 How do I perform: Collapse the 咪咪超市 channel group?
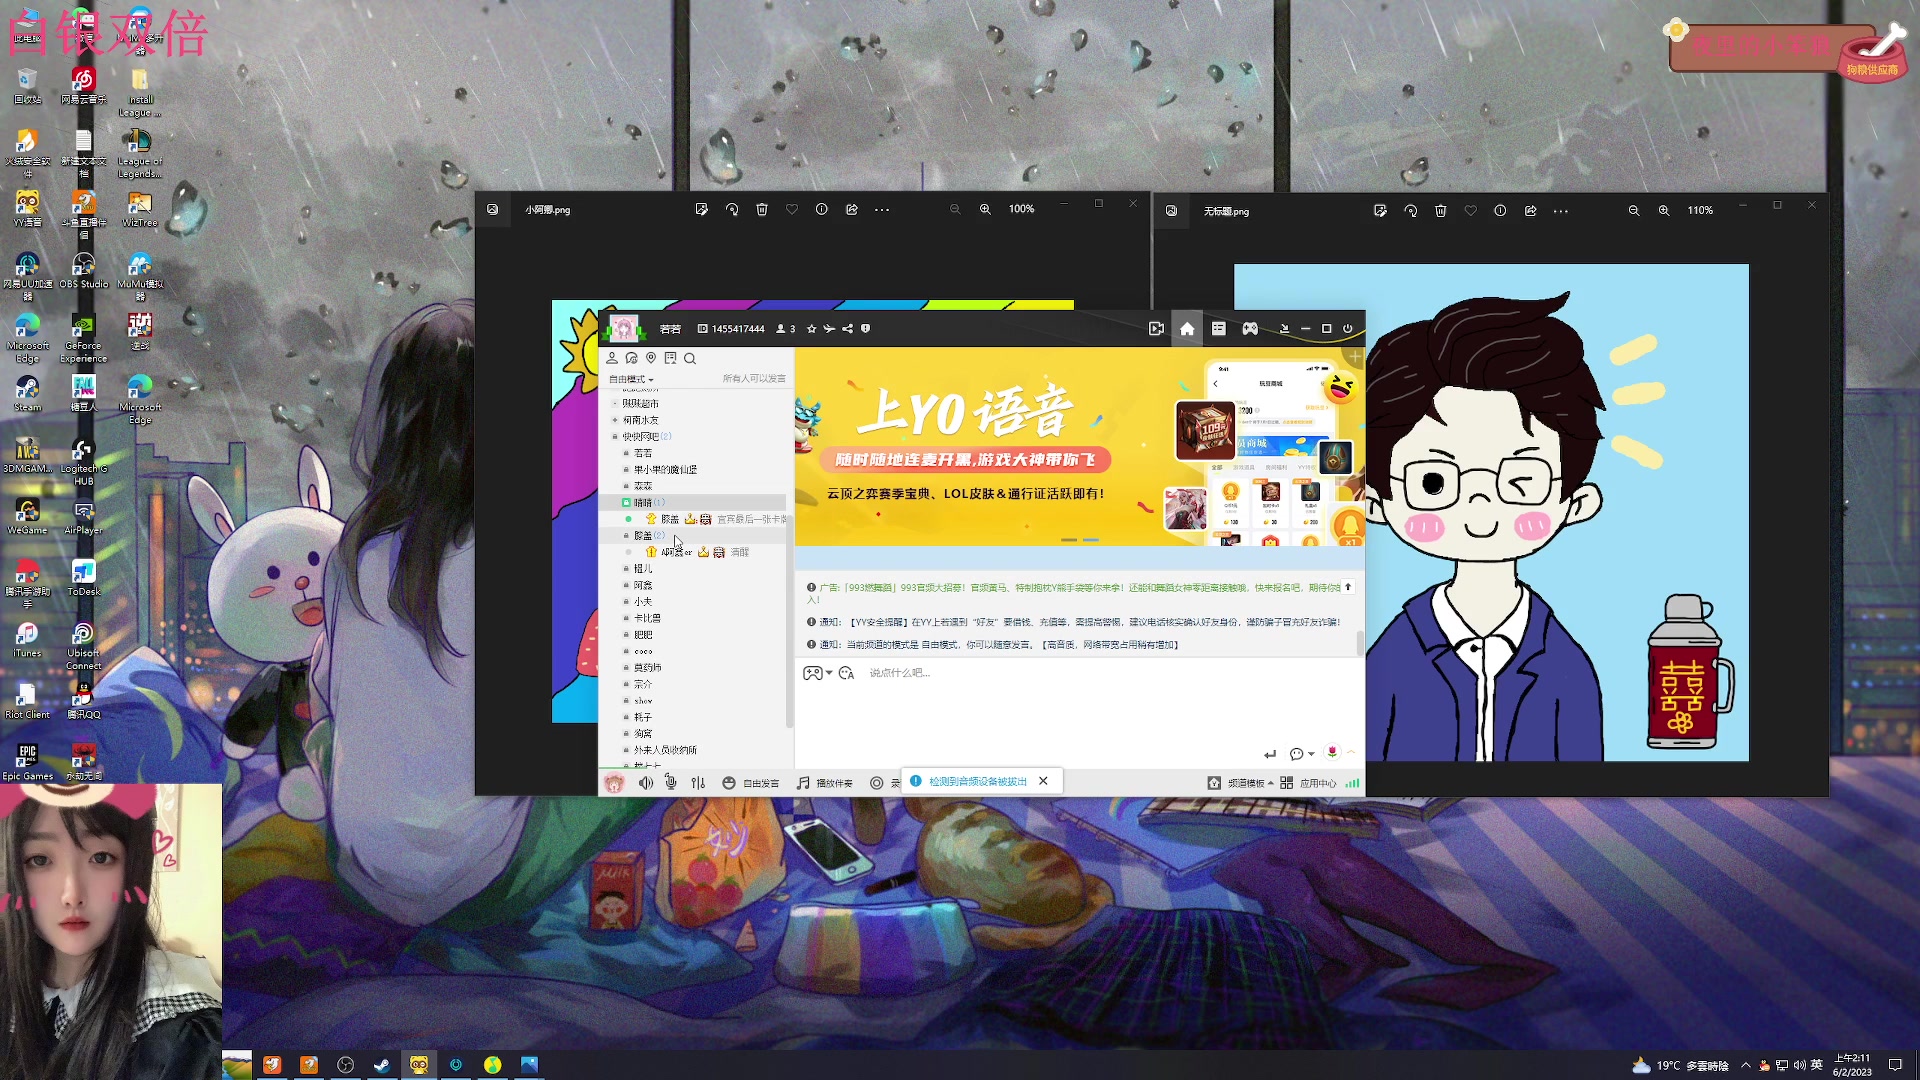[615, 404]
